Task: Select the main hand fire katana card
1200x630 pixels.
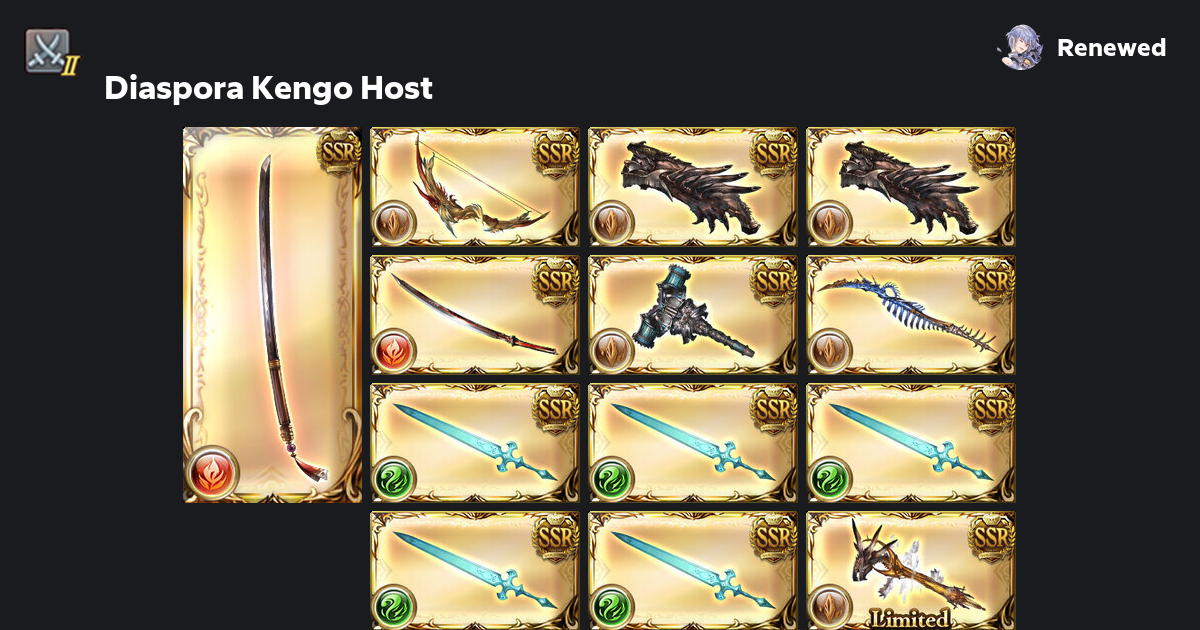Action: 272,315
